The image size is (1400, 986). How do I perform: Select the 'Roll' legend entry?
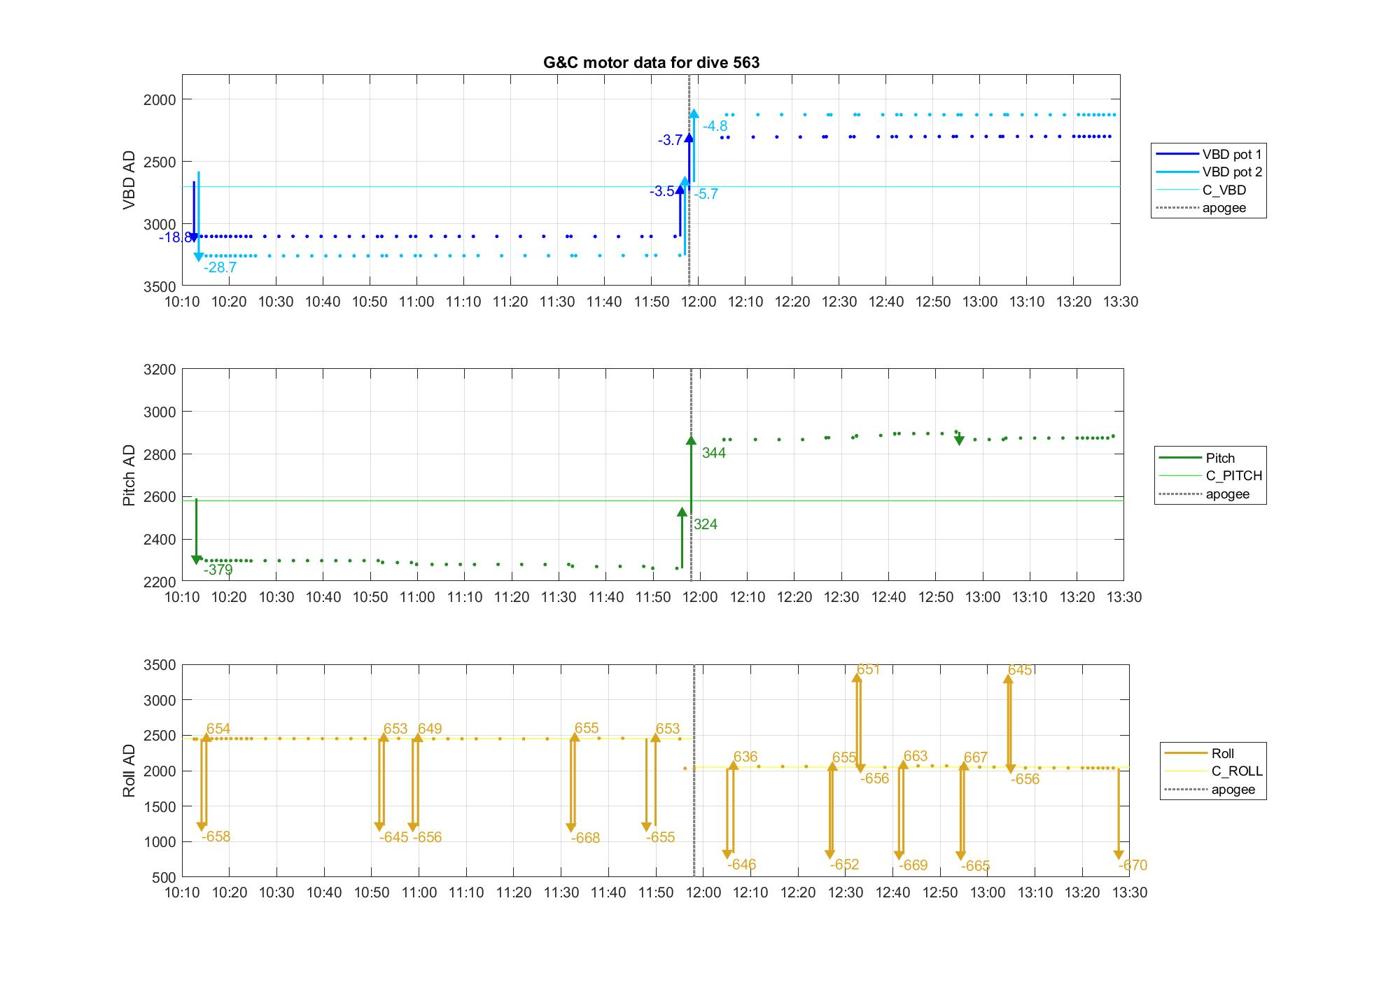point(1199,753)
